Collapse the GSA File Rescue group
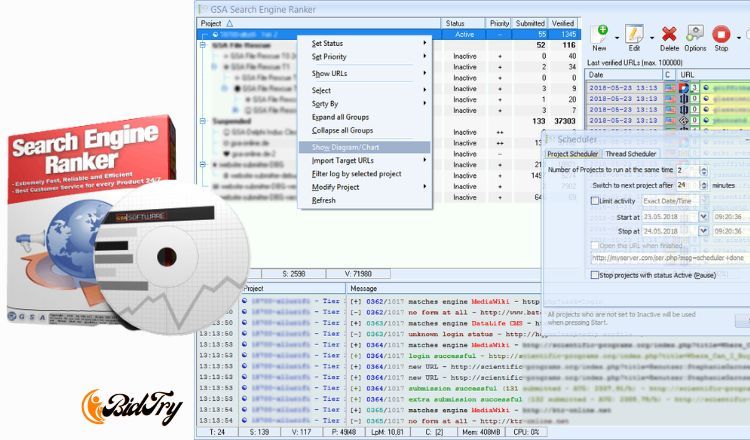Image resolution: width=750 pixels, height=440 pixels. pyautogui.click(x=204, y=45)
